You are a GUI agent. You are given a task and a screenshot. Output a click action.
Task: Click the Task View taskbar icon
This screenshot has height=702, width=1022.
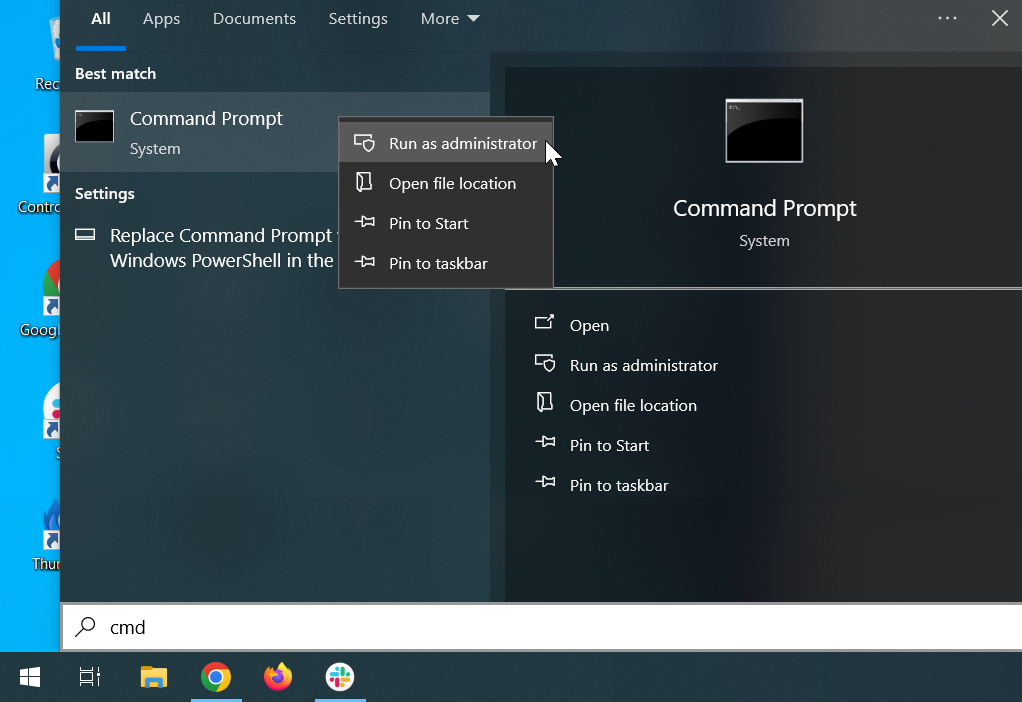tap(89, 677)
